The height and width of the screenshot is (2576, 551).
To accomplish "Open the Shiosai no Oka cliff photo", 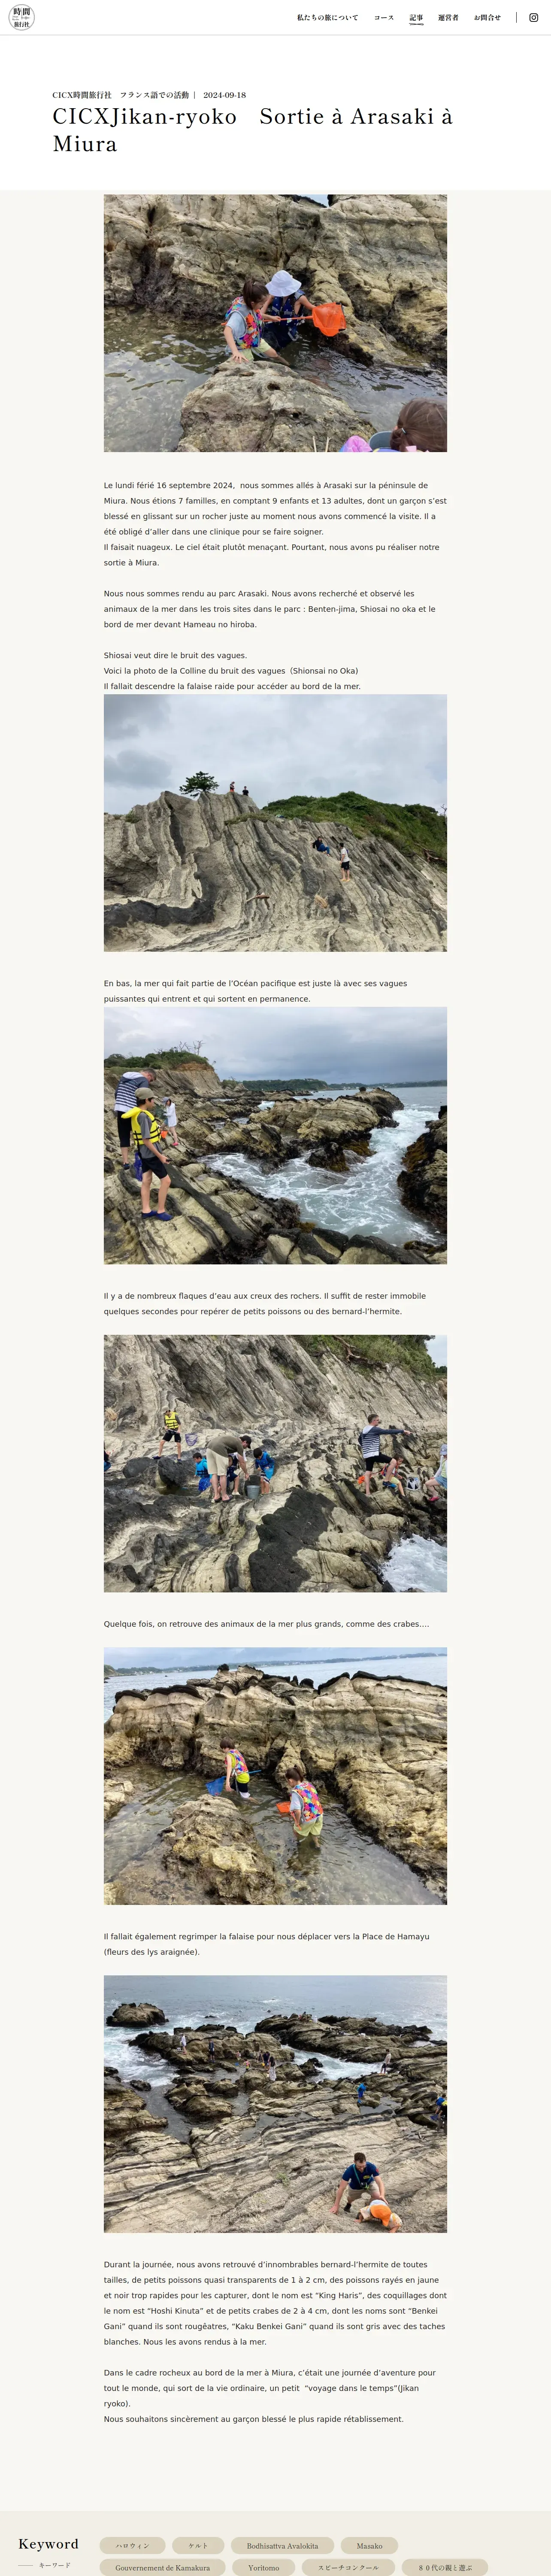I will 275,822.
